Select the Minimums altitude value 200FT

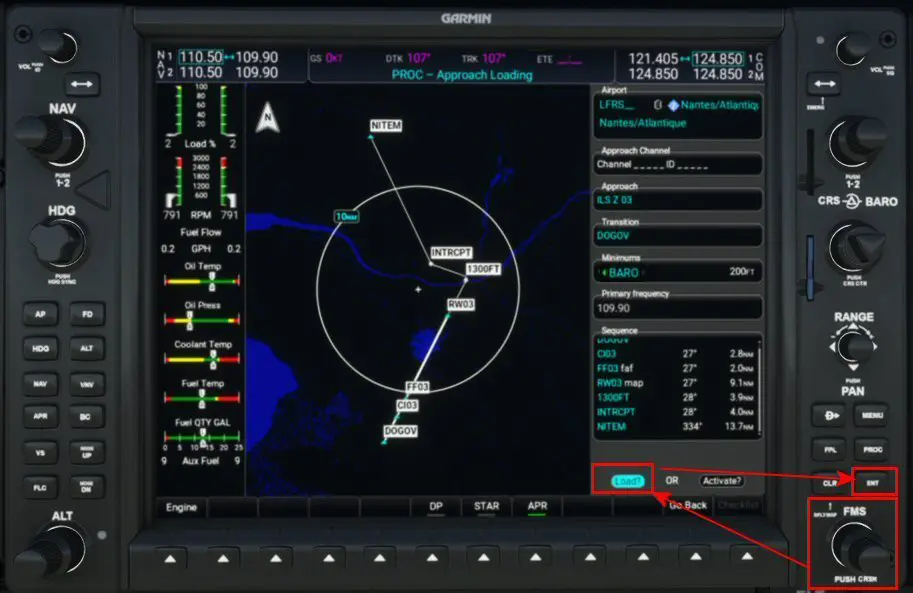tap(742, 272)
